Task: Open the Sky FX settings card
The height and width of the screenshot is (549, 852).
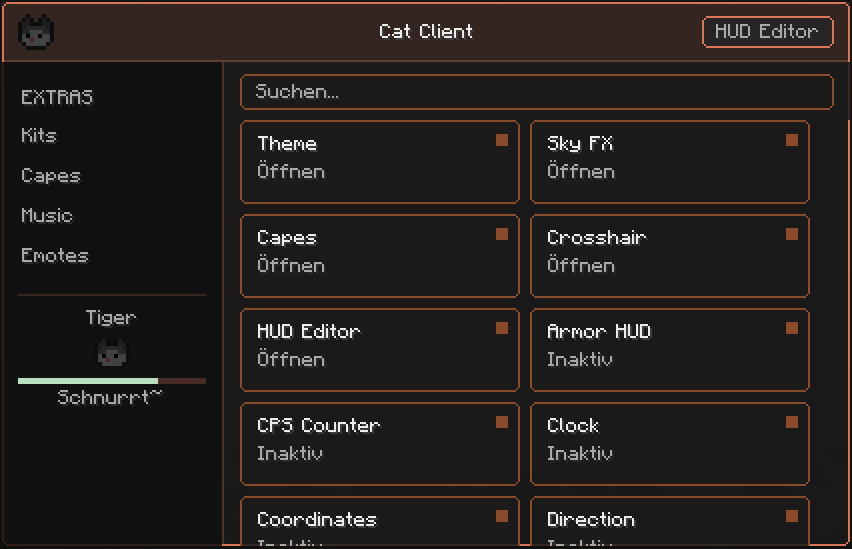Action: coord(669,162)
